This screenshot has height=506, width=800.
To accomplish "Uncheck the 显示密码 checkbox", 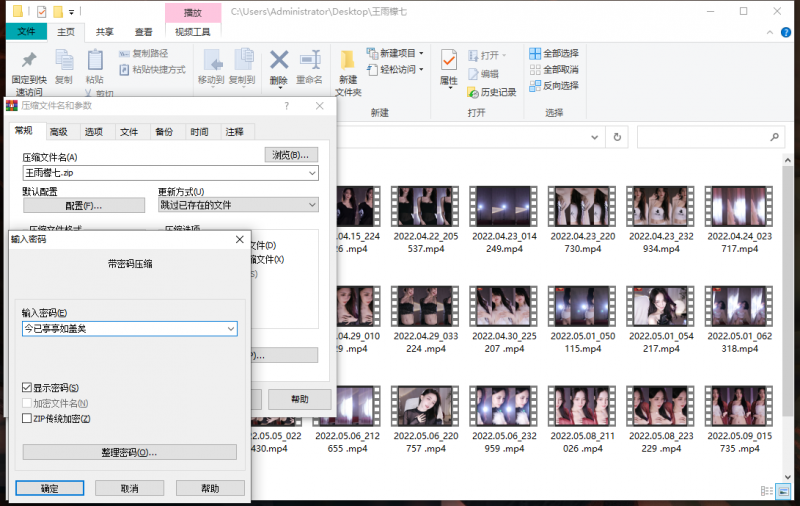I will (27, 388).
